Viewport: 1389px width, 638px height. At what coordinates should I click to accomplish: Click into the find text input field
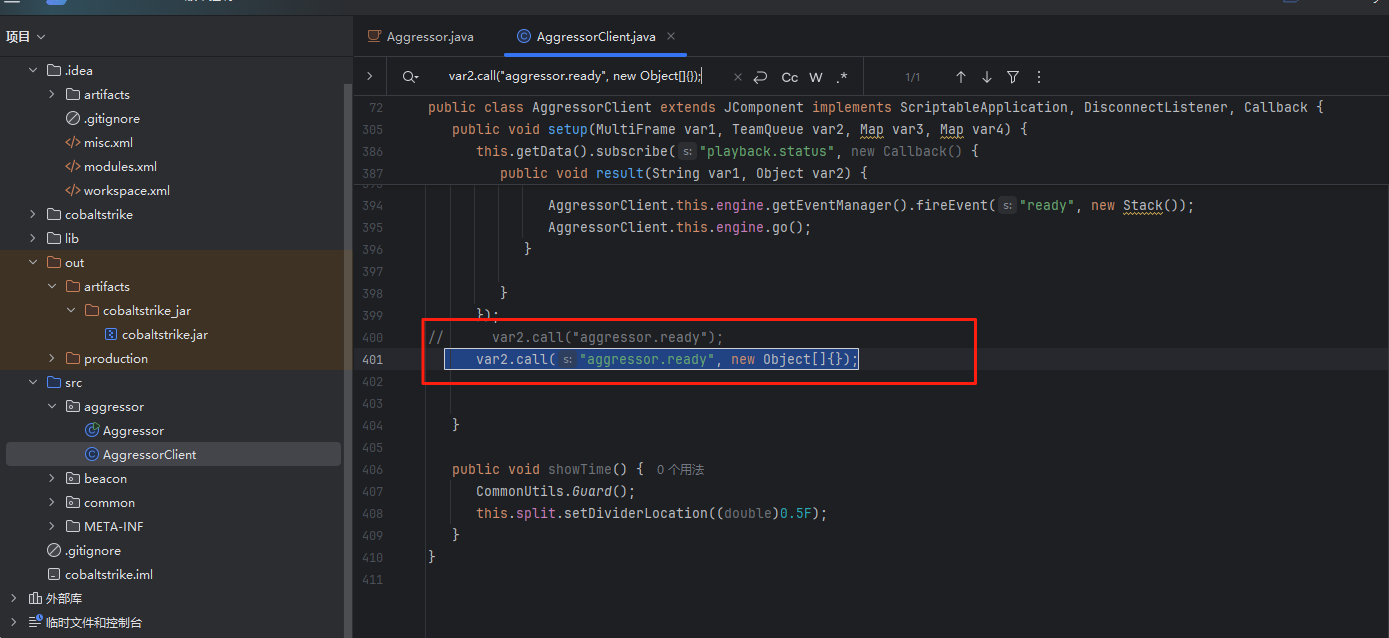[x=575, y=77]
